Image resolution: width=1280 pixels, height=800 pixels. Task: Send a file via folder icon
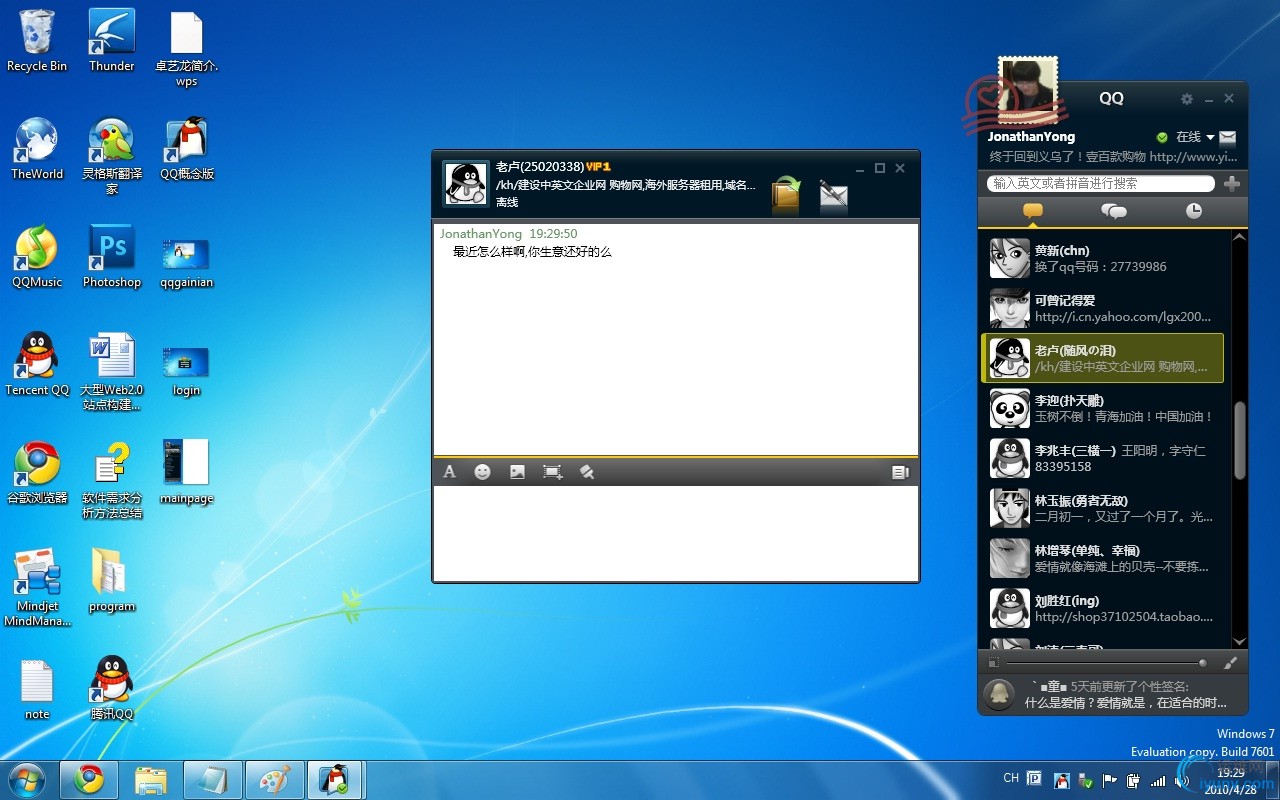tap(787, 193)
